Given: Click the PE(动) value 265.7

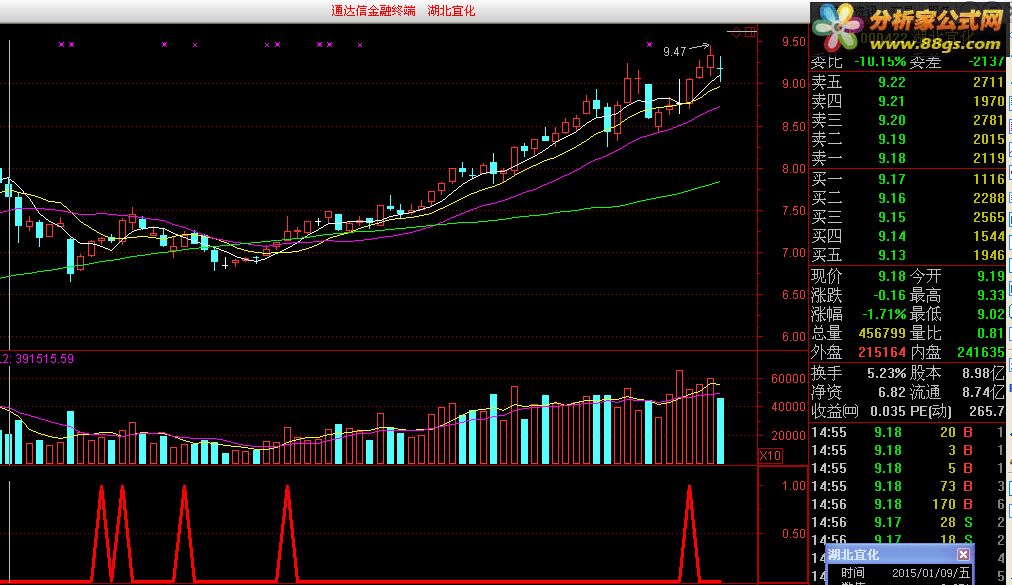Looking at the screenshot, I should coord(987,411).
